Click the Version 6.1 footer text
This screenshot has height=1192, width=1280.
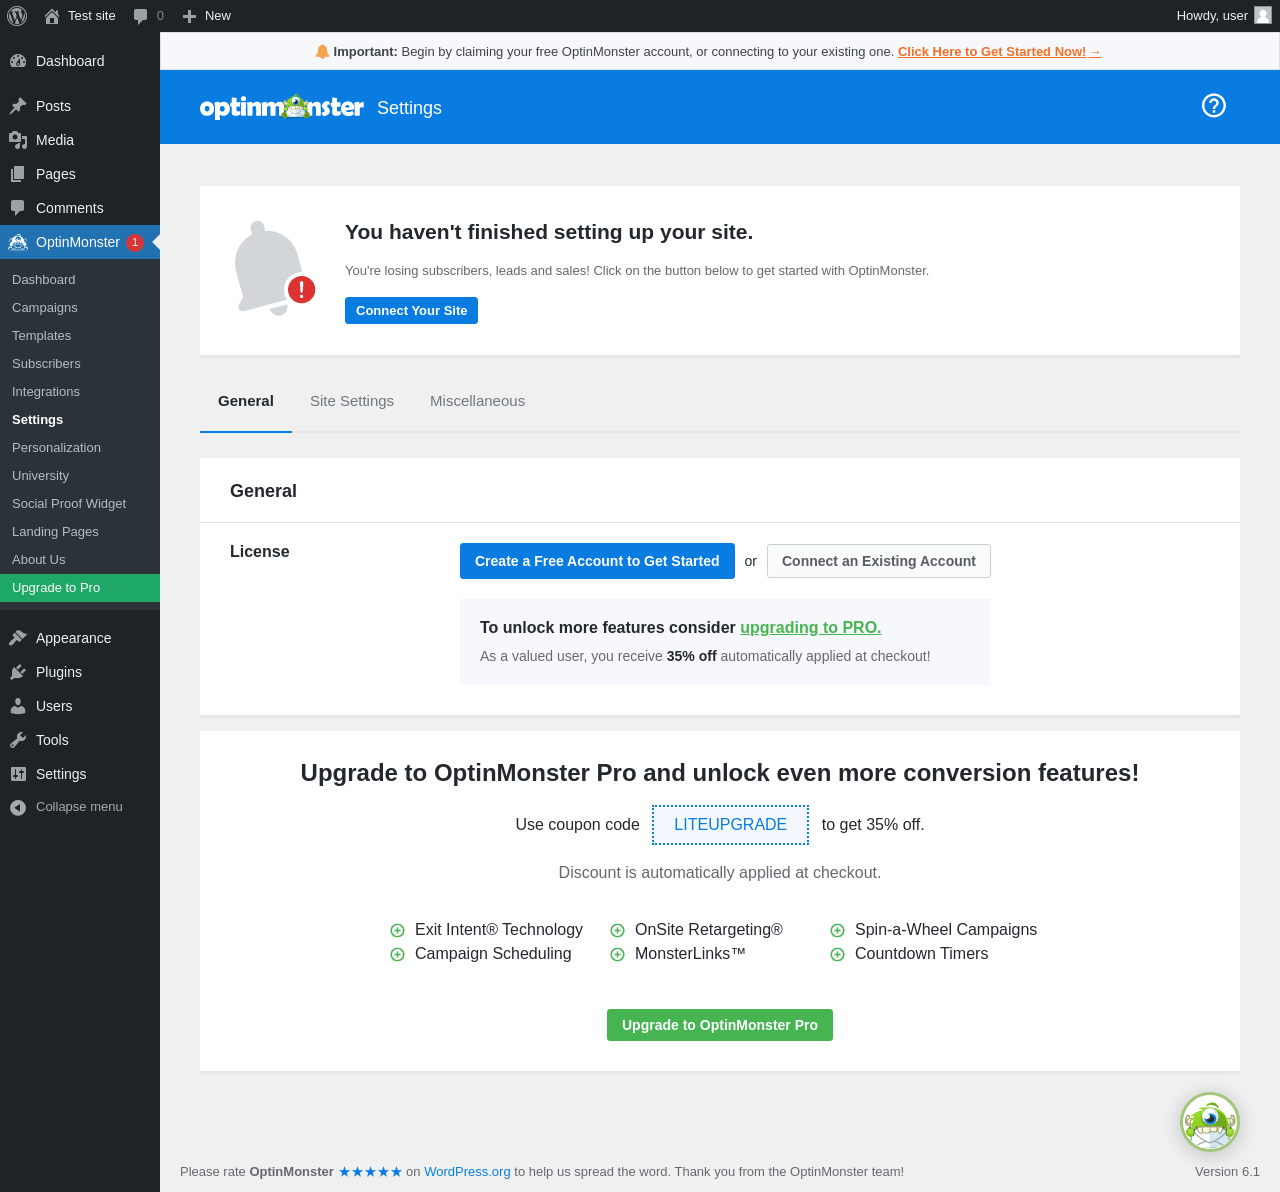point(1227,1172)
